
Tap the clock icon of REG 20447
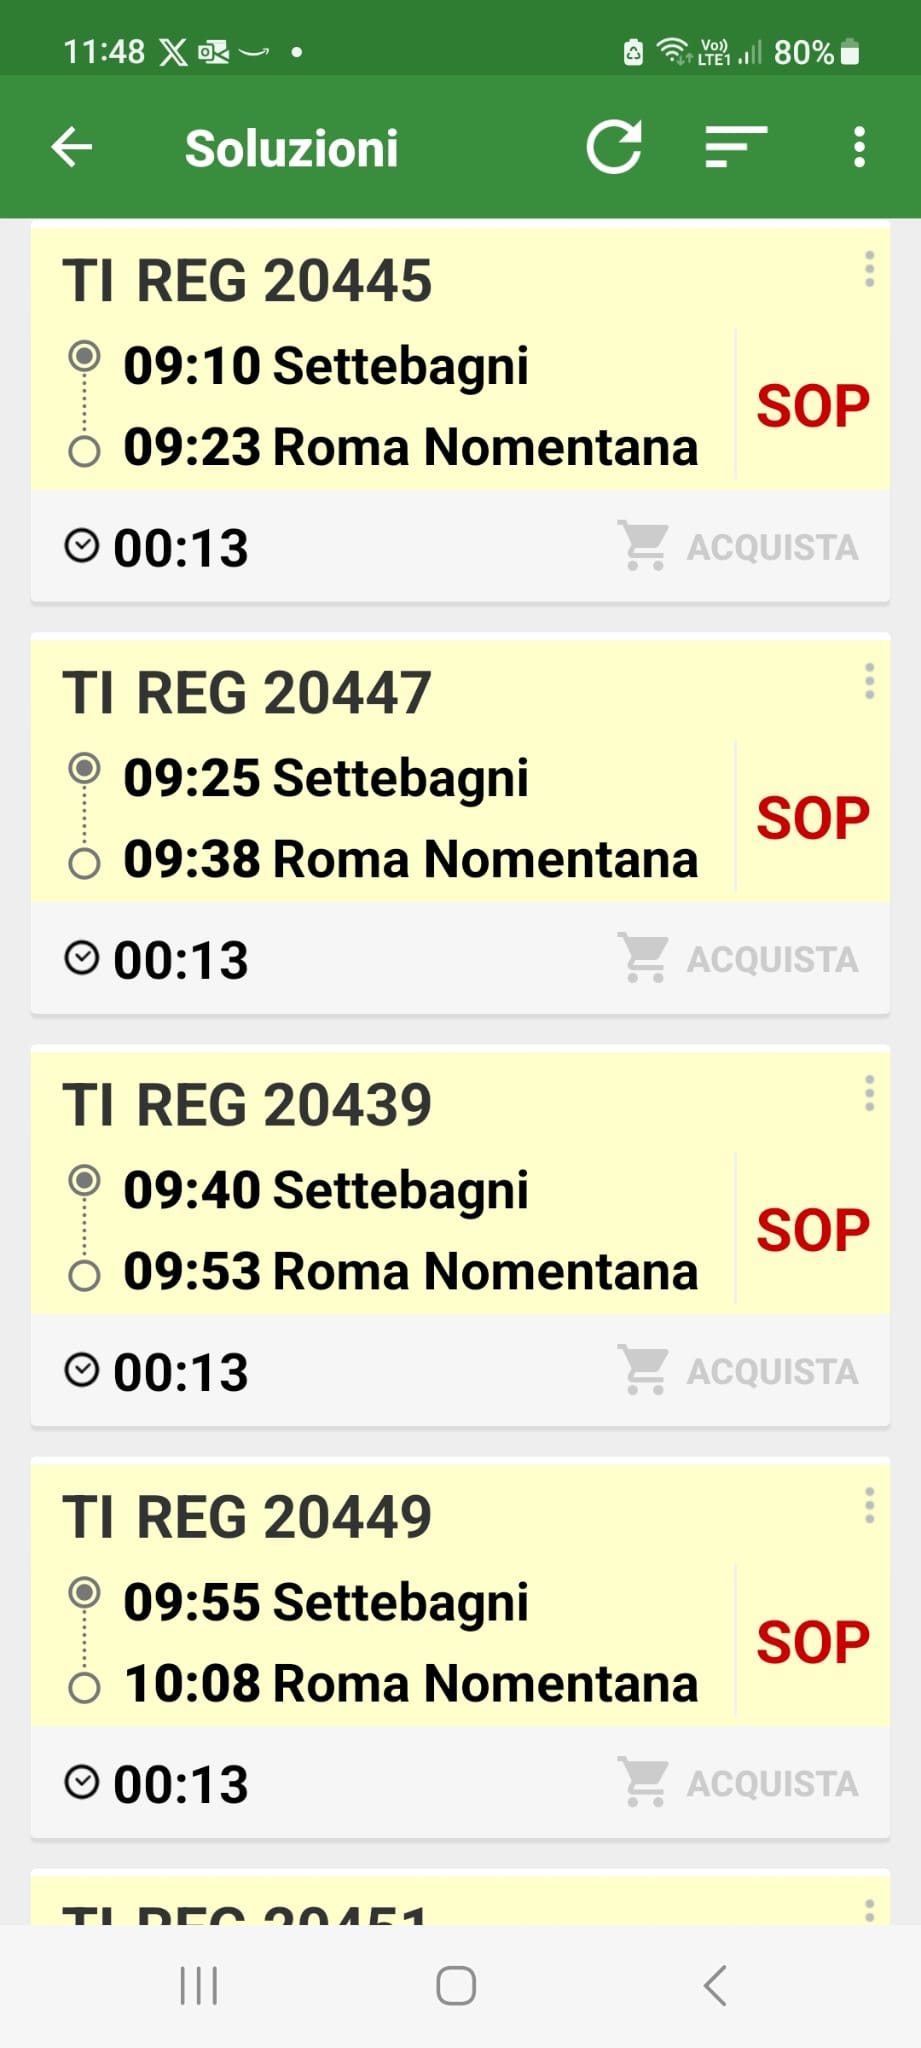(82, 958)
